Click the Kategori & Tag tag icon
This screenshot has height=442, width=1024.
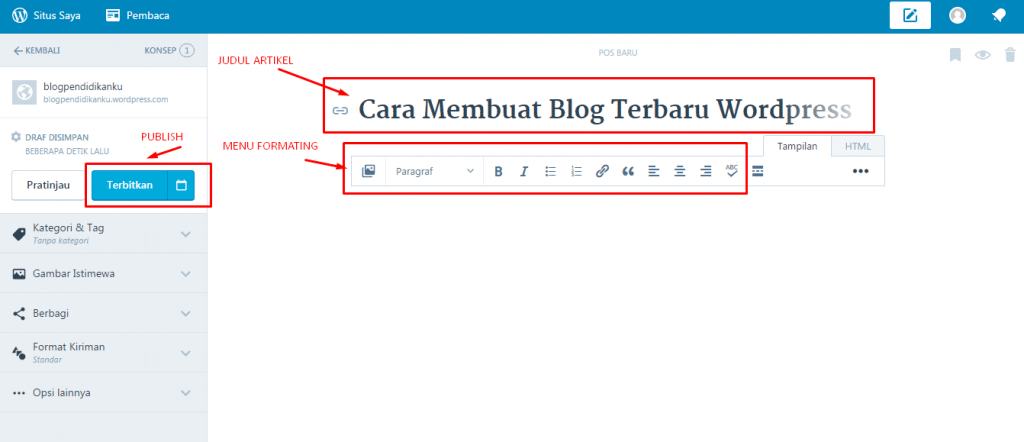[x=20, y=234]
